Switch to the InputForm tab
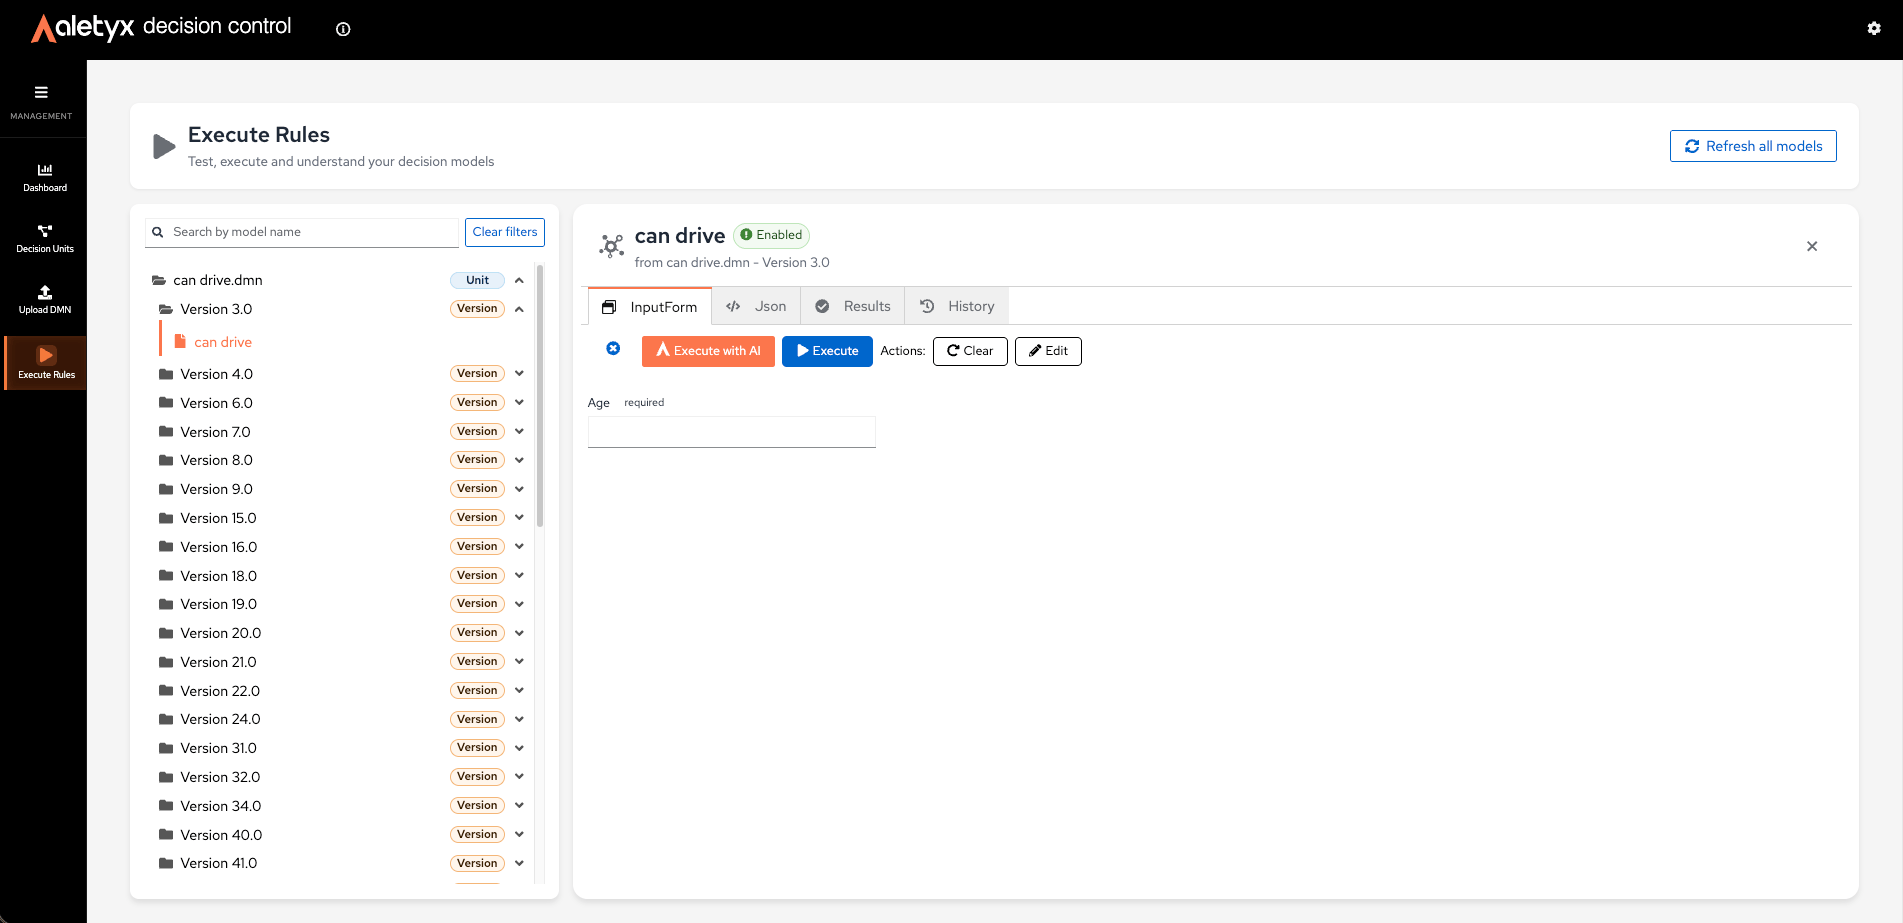 point(650,307)
